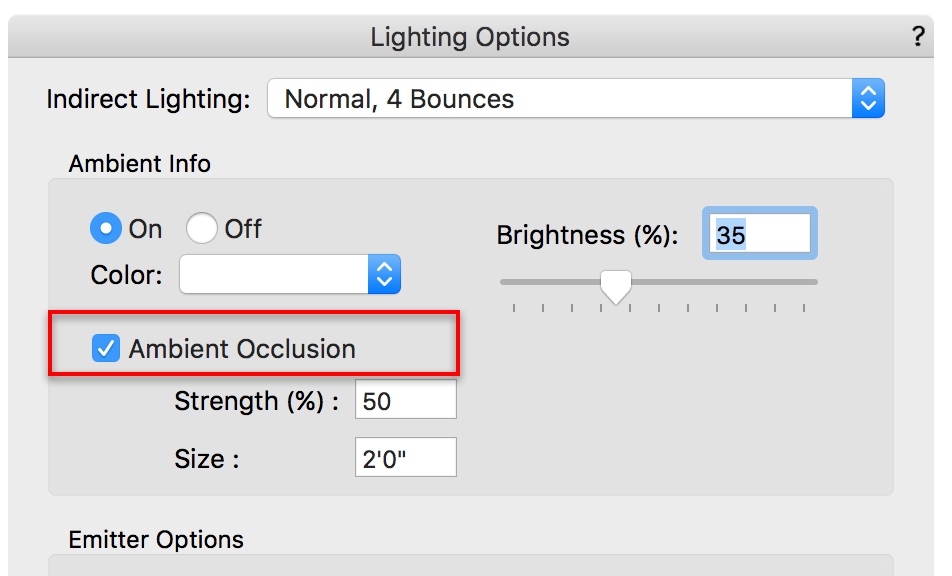Click the Brightness slider thumb
Screen dimensions: 952x576
[x=616, y=286]
